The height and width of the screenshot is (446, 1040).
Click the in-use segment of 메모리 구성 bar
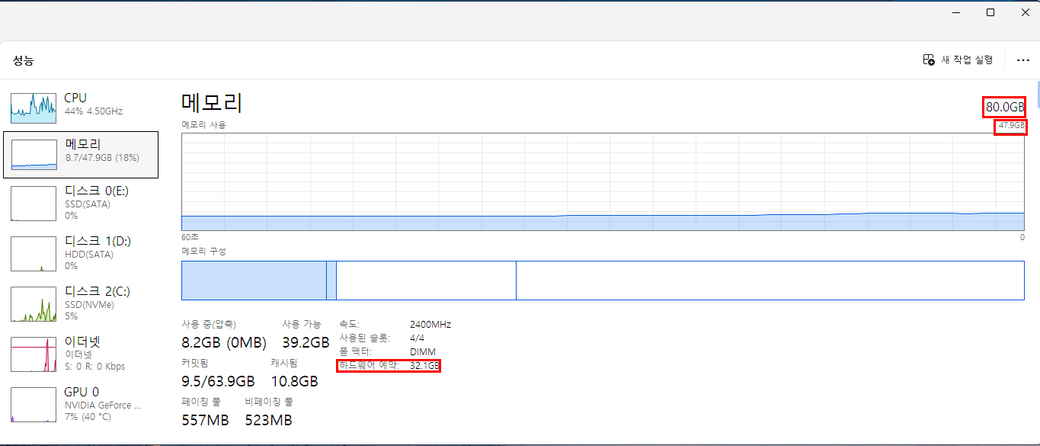[x=254, y=280]
